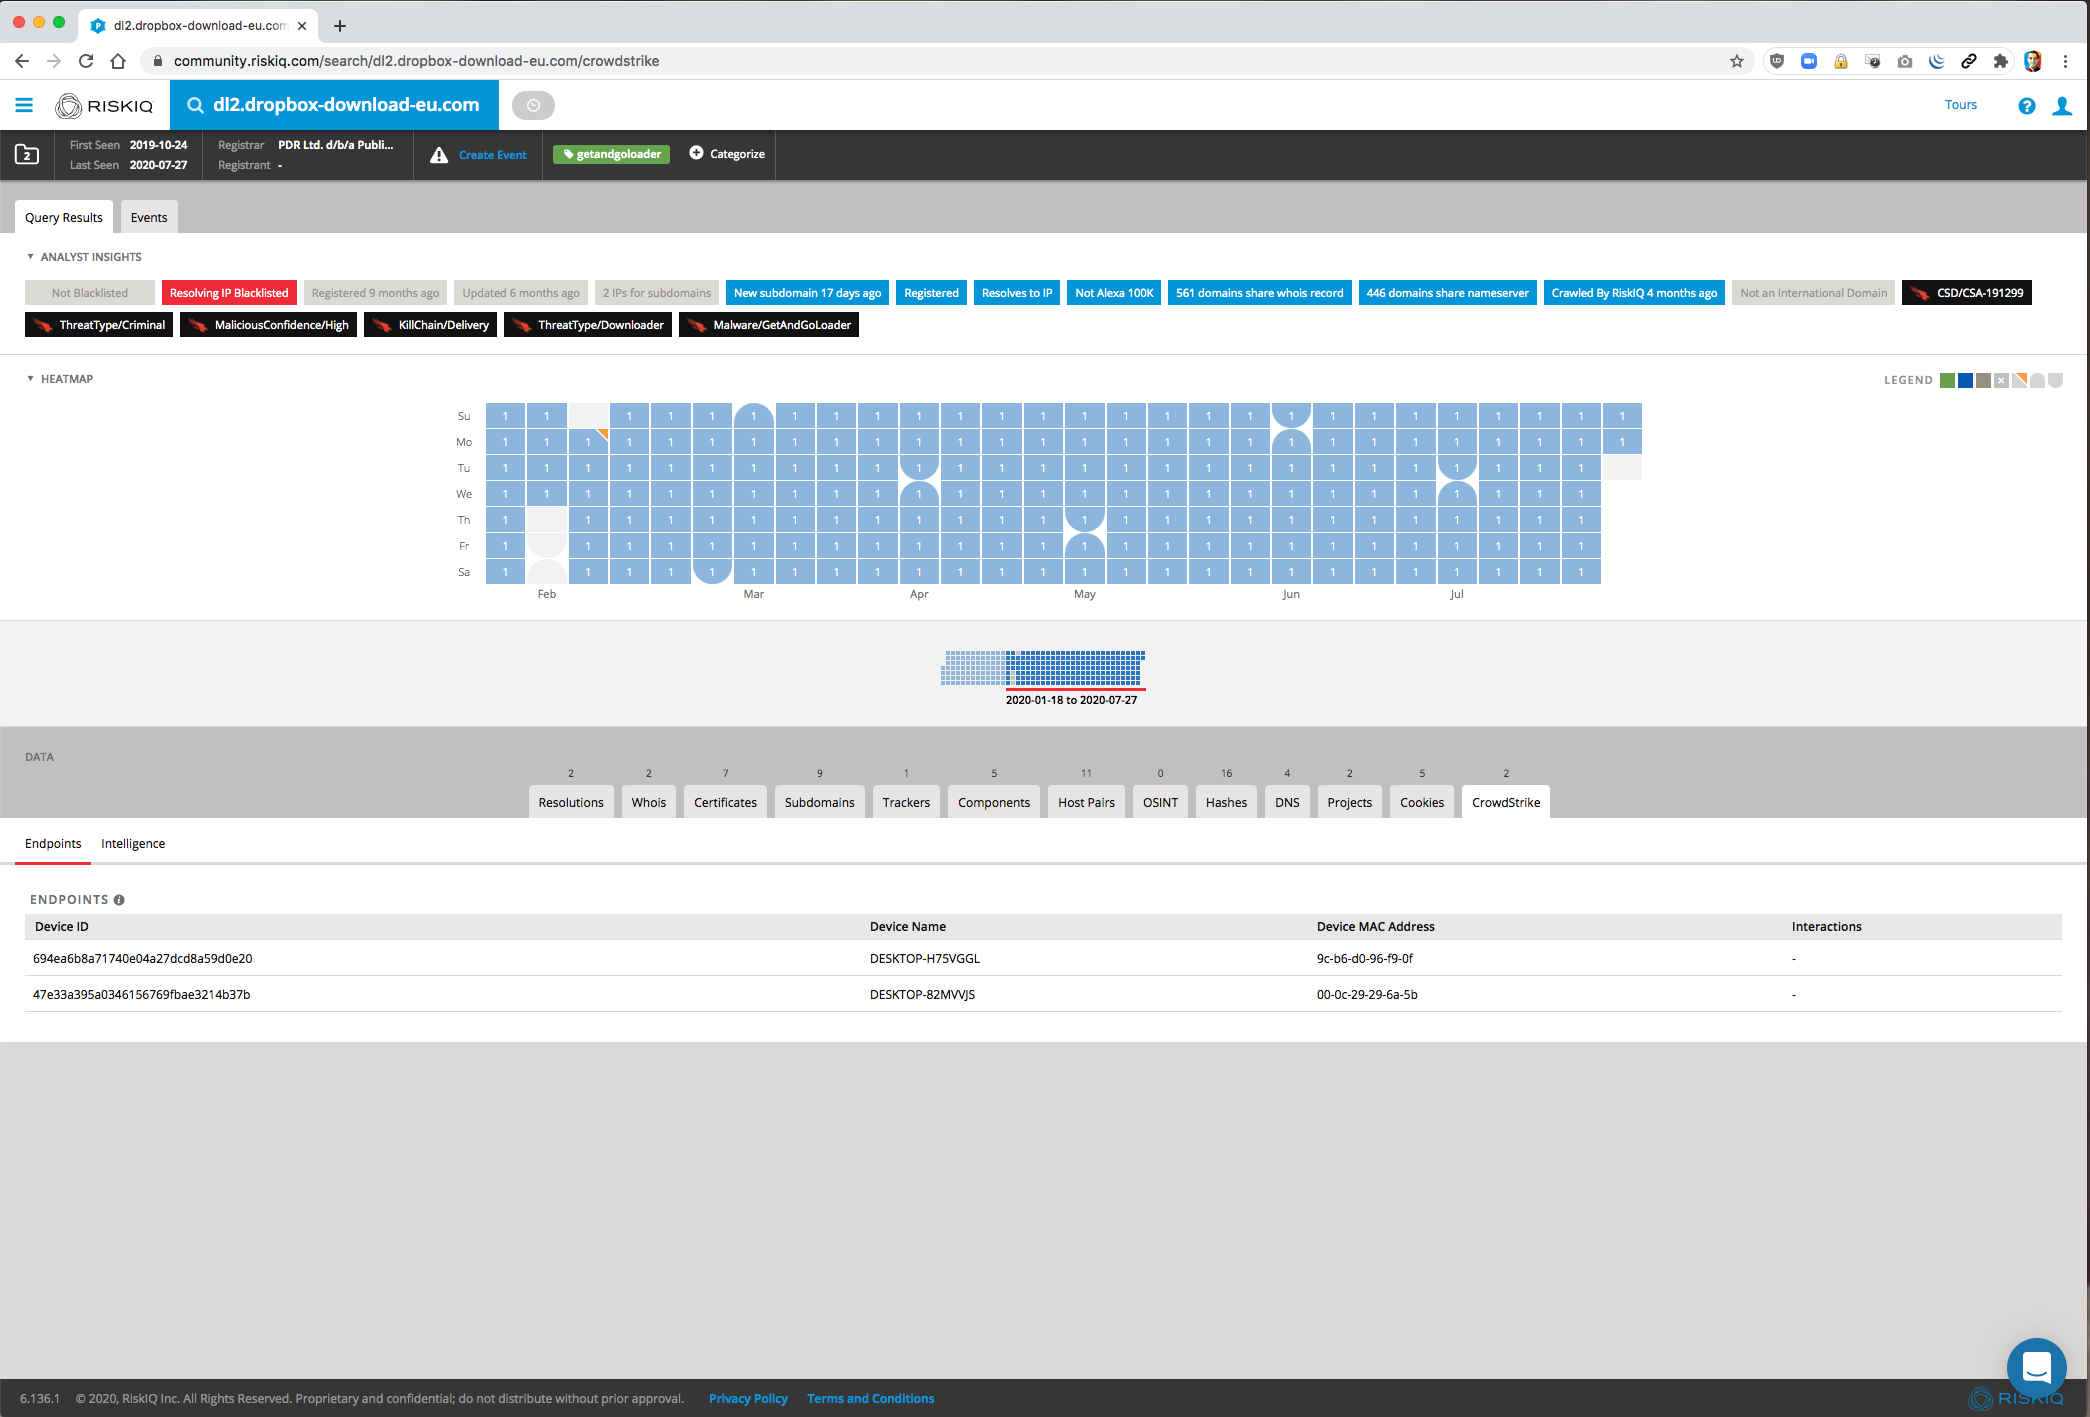Click the RiskIQ logo
The height and width of the screenshot is (1417, 2090).
(105, 106)
